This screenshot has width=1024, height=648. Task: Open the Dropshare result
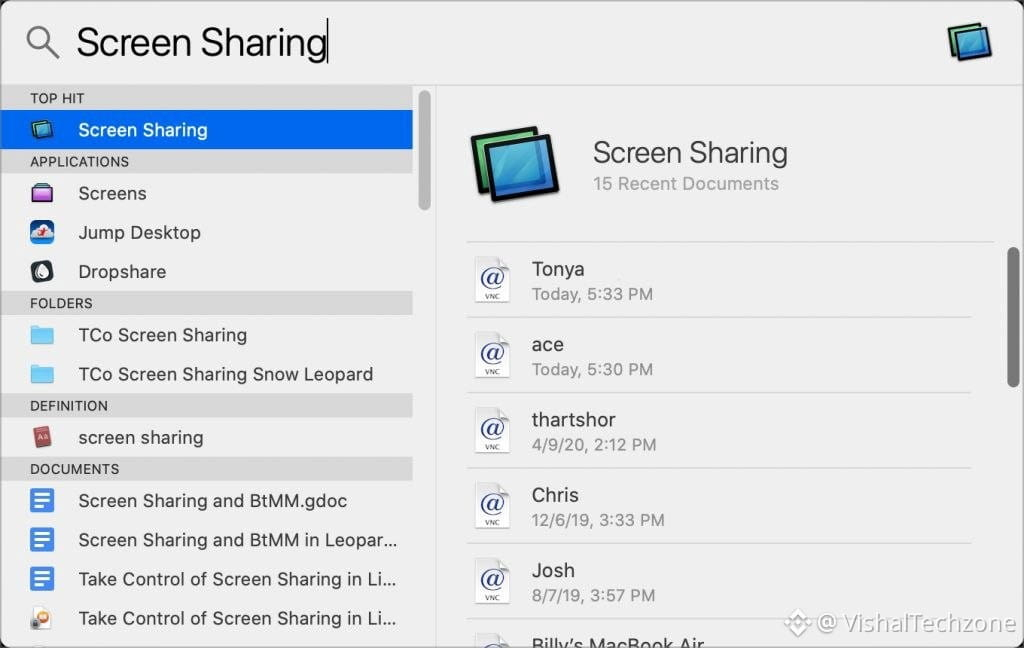[x=206, y=272]
